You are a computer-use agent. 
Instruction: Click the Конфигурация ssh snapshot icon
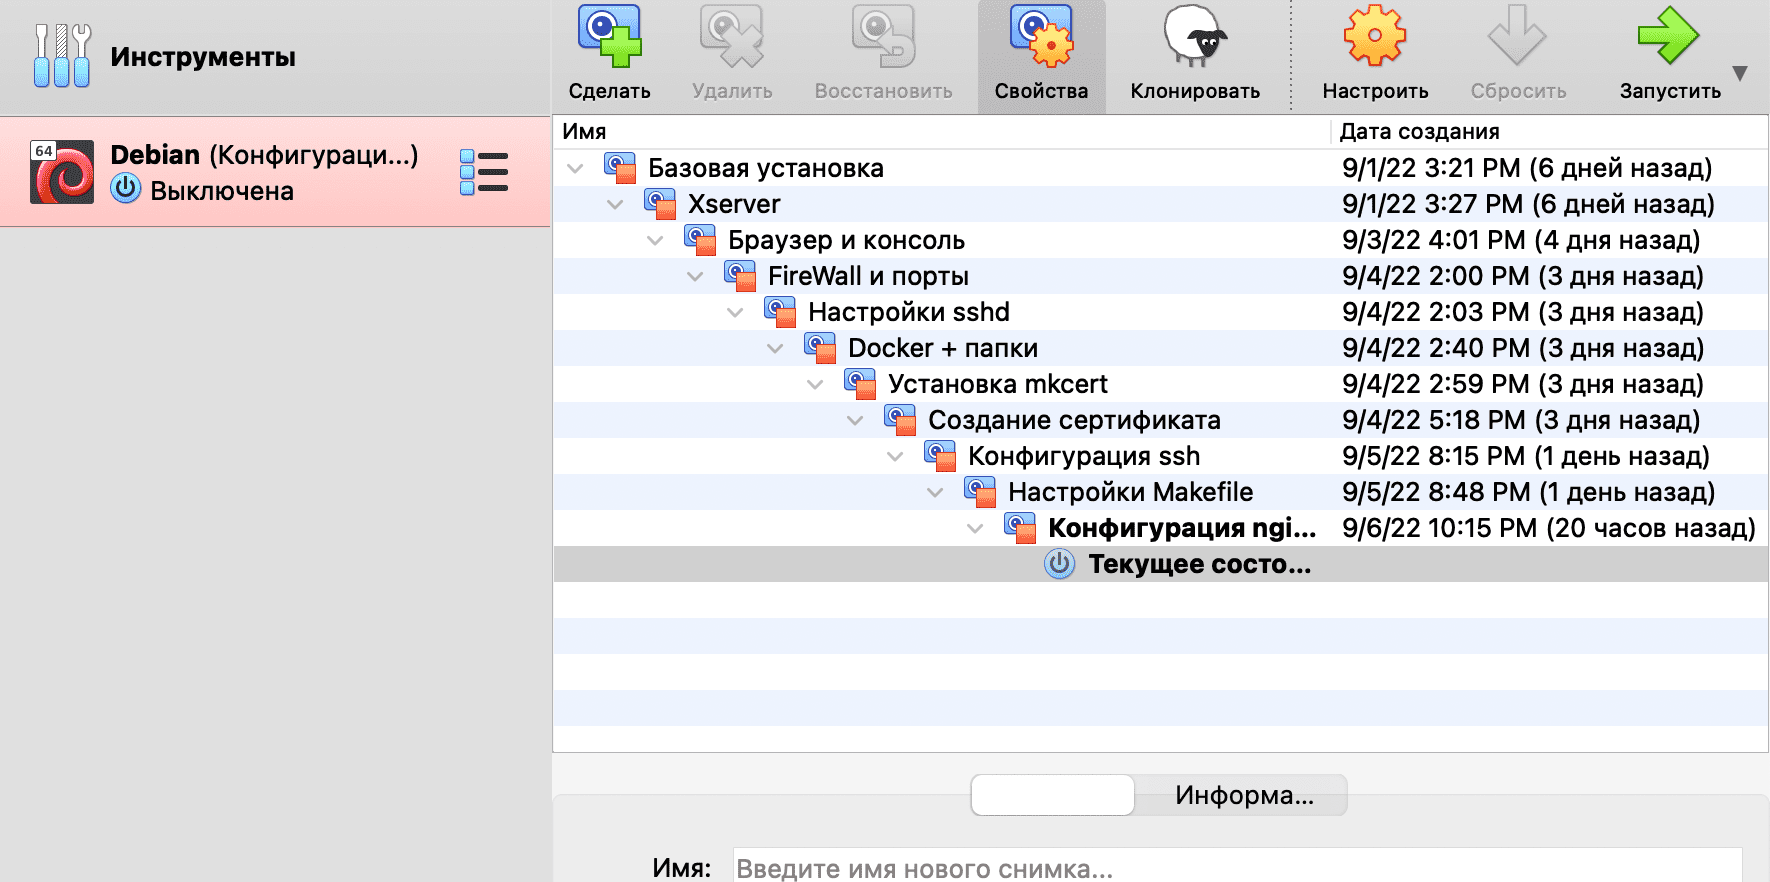pos(940,456)
